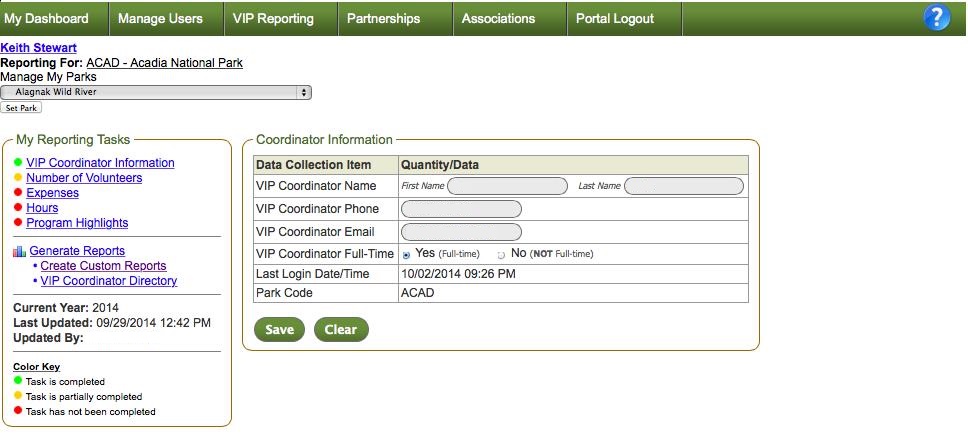Open the Create Custom Reports link
The image size is (968, 448).
click(x=103, y=266)
